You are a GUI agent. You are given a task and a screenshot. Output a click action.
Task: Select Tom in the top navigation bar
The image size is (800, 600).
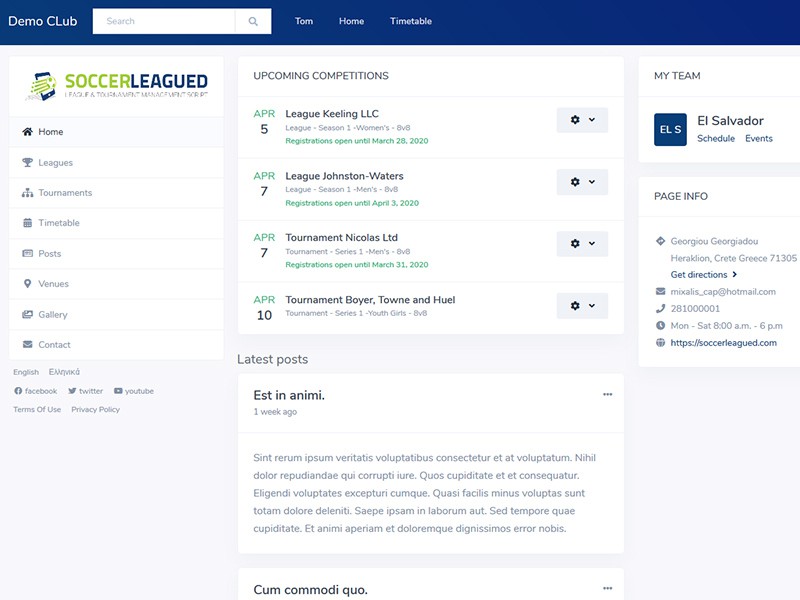click(x=304, y=21)
